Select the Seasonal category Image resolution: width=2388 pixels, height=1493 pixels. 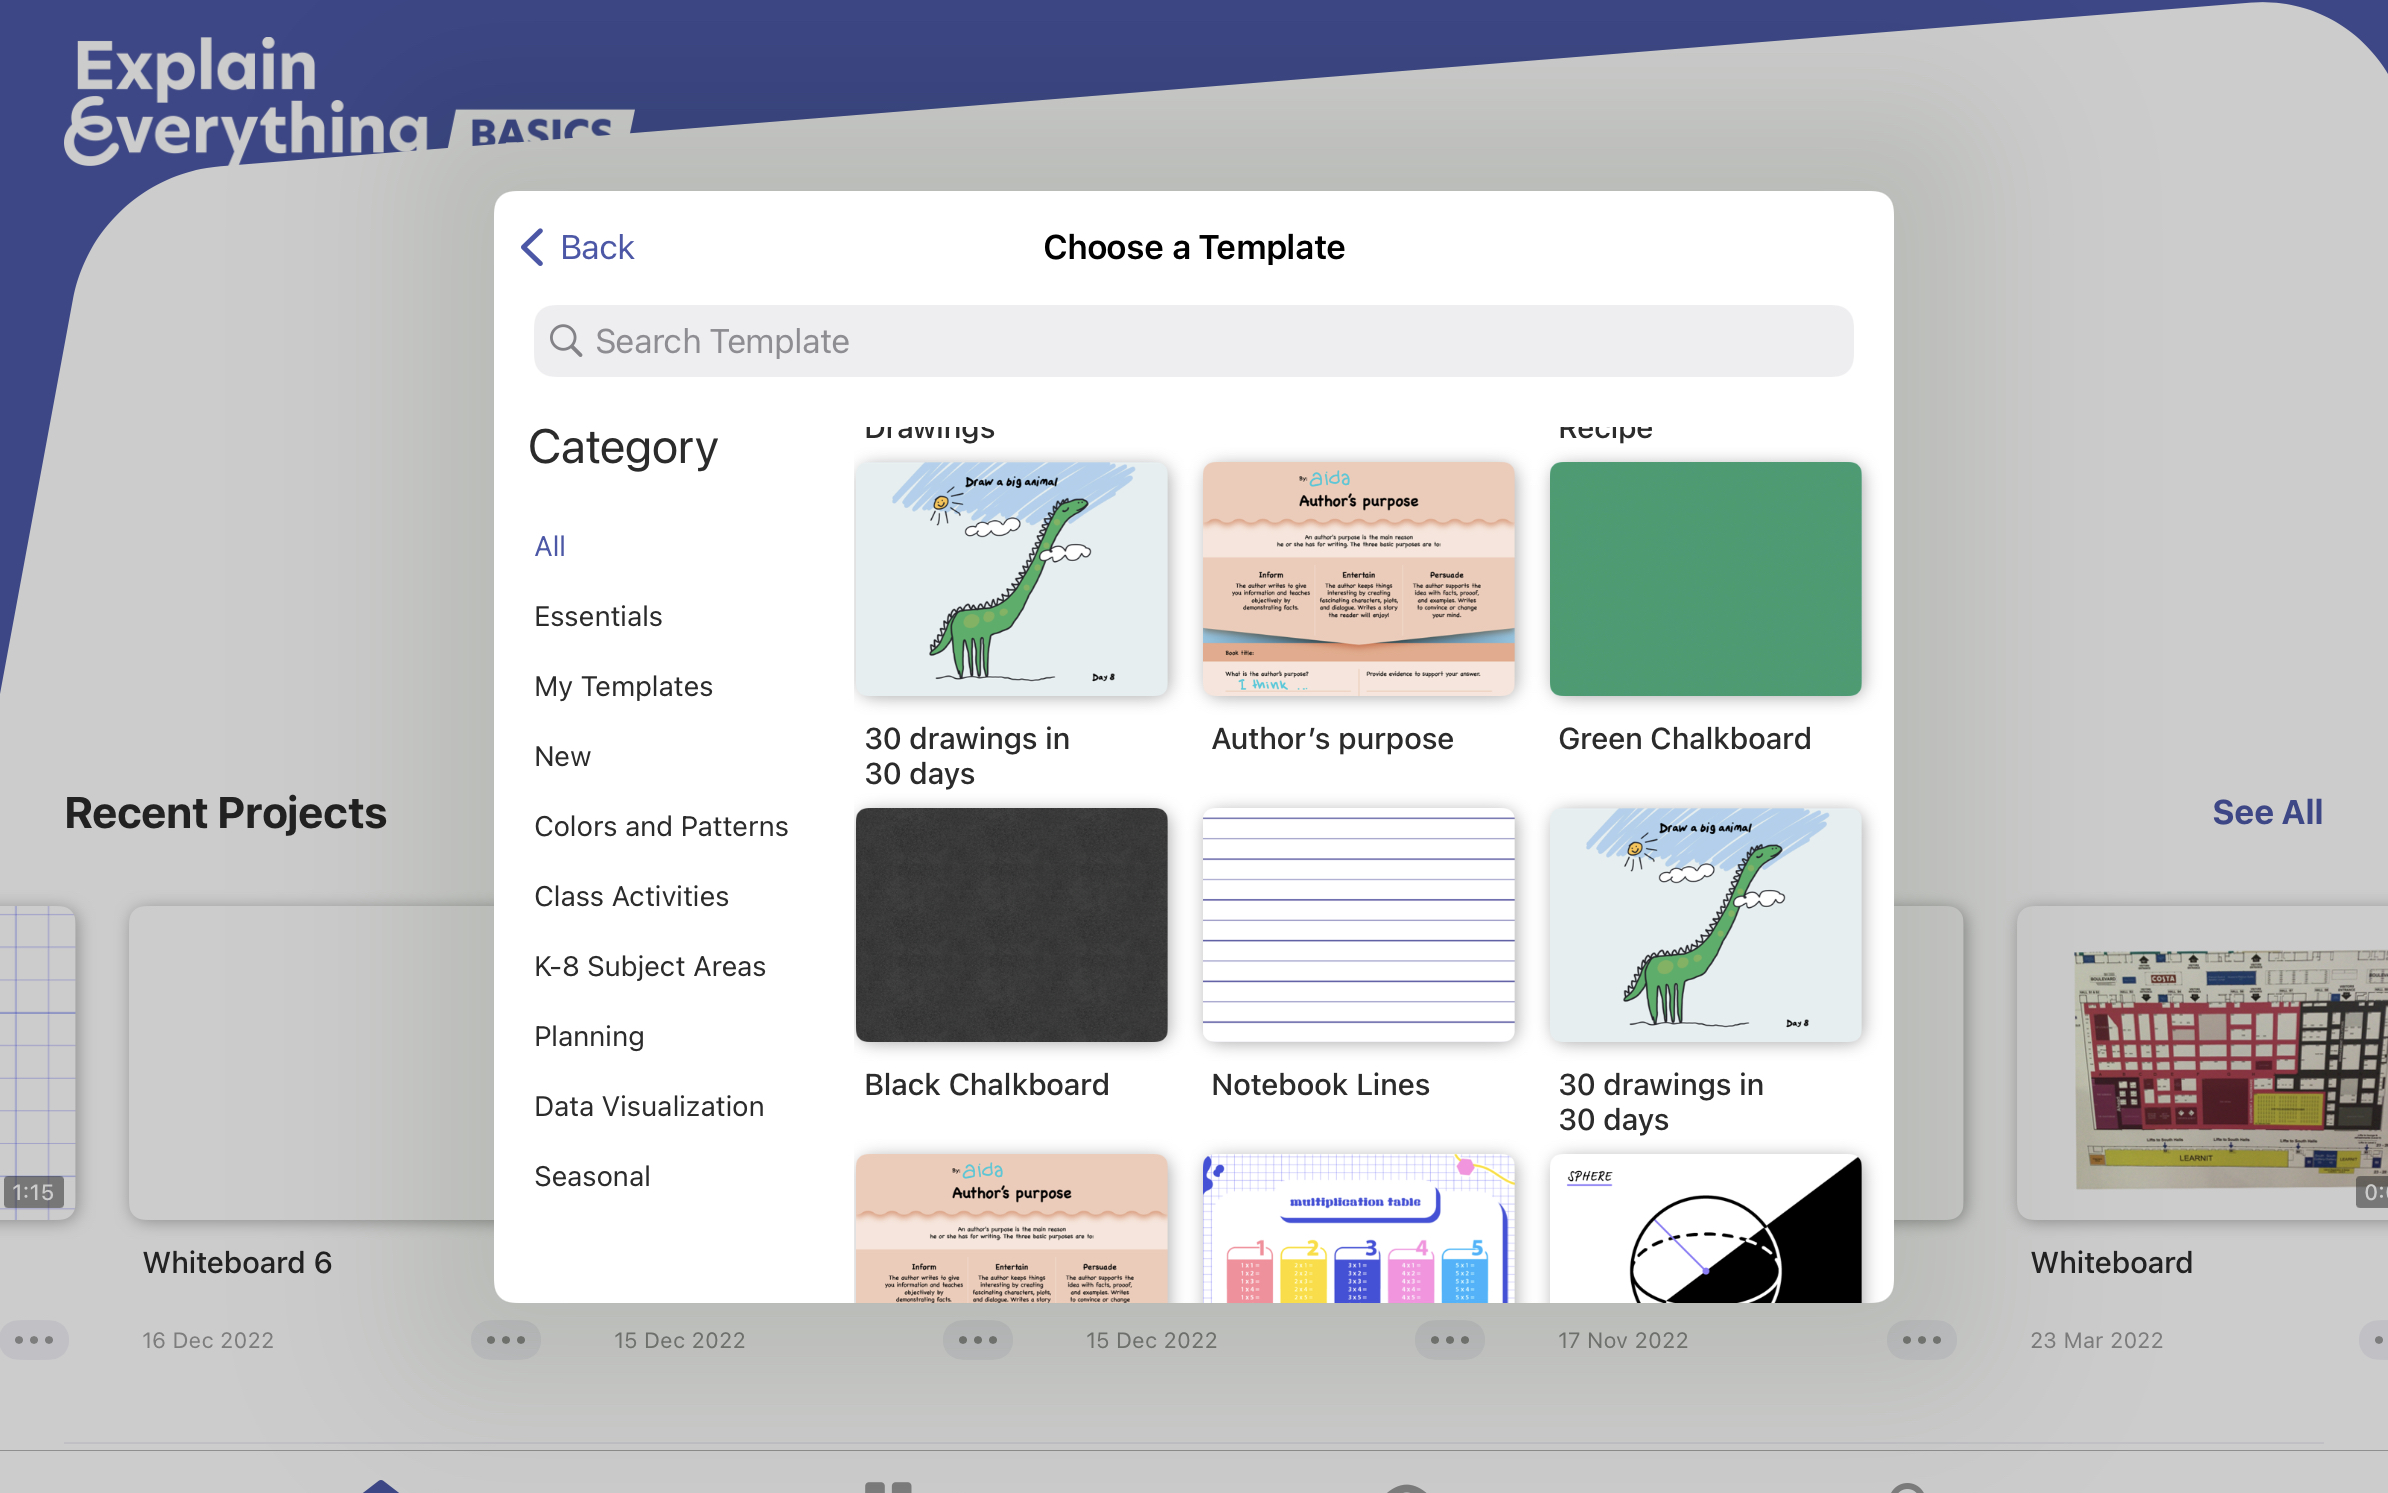point(592,1176)
